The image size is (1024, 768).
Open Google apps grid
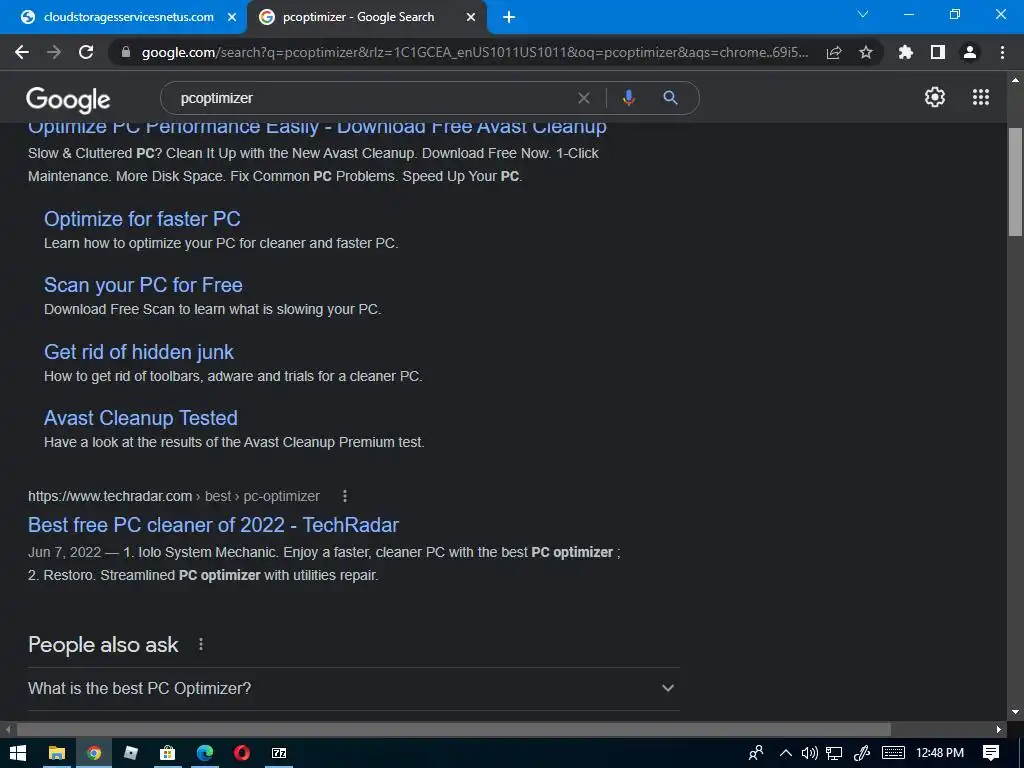pos(981,97)
